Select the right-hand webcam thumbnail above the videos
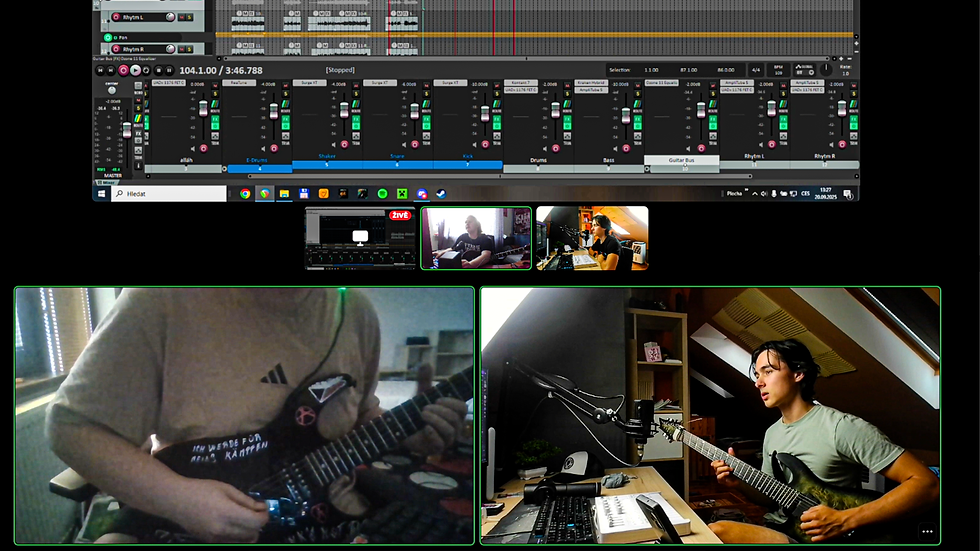The height and width of the screenshot is (551, 980). coord(592,238)
